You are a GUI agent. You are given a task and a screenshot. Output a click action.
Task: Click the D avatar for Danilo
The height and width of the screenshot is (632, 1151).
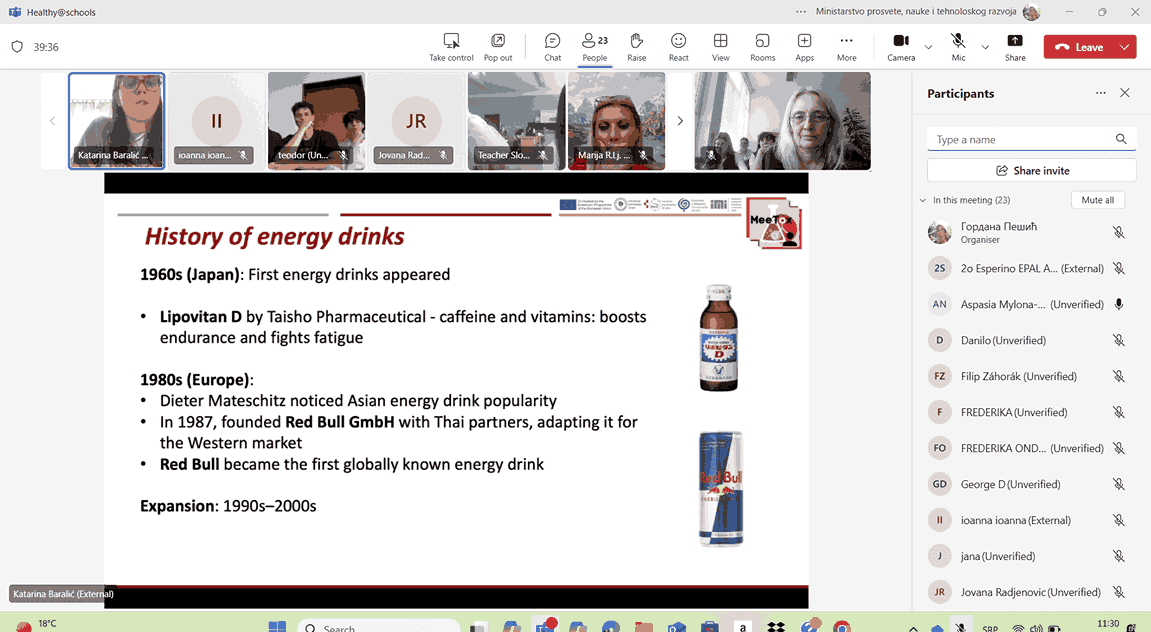940,340
